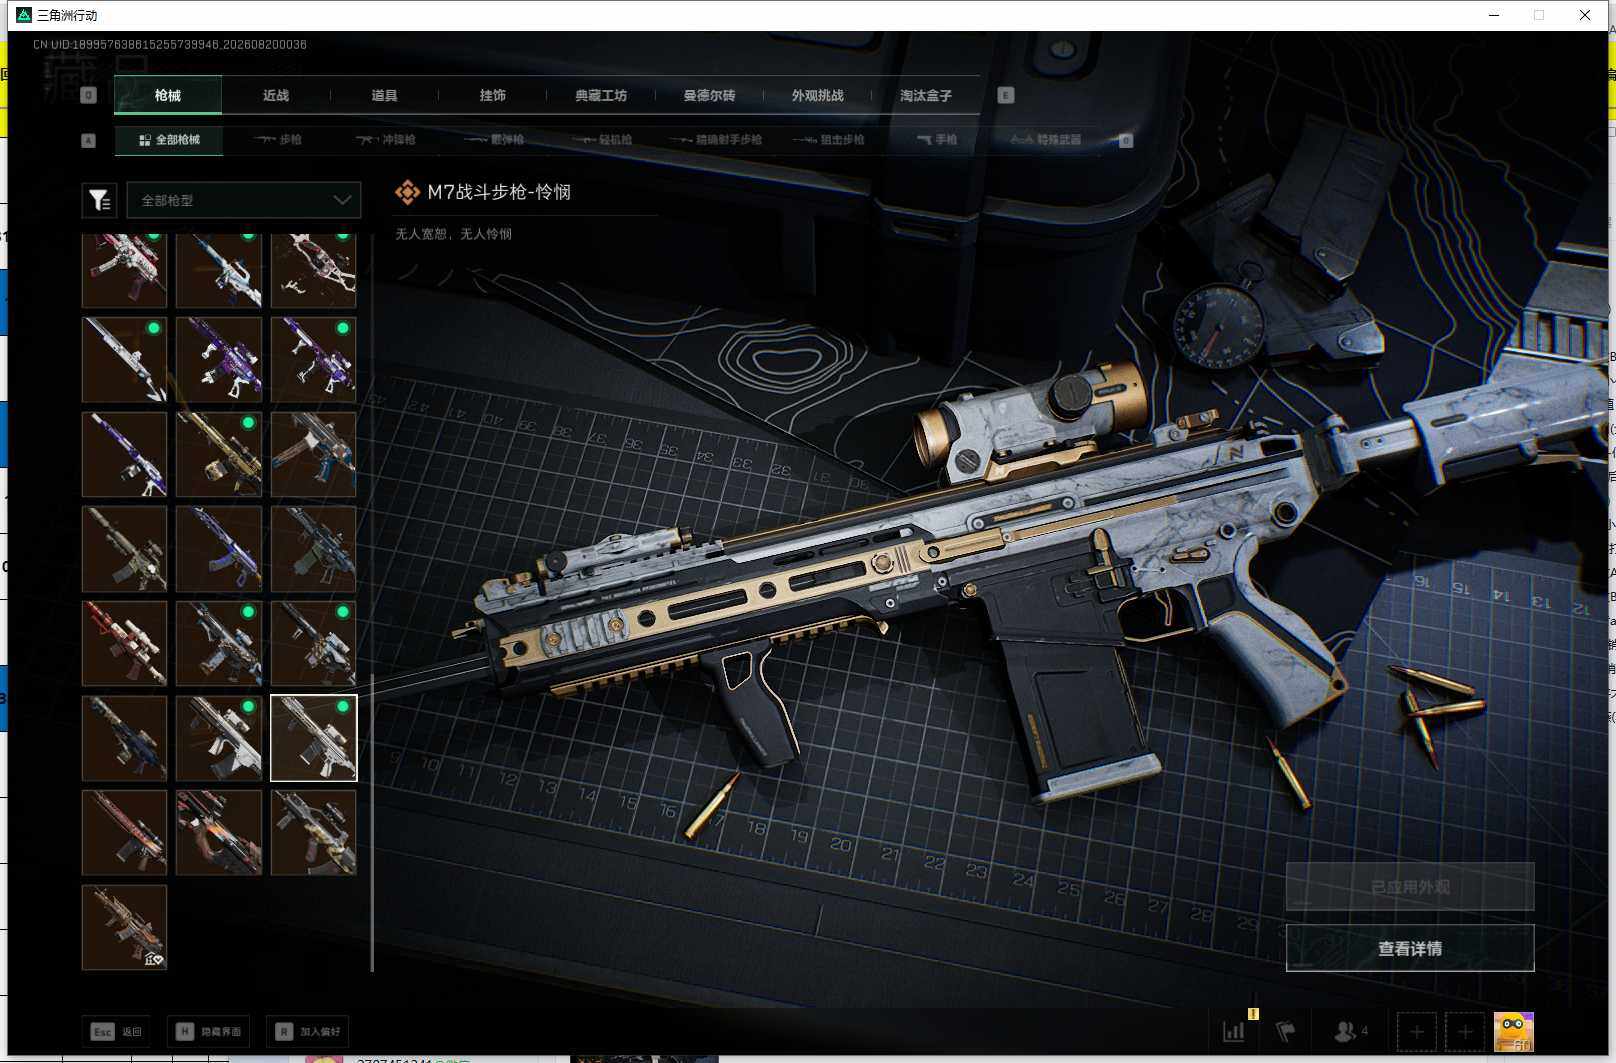Open the friends list icon showing 4
Screen dimensions: 1616x1063
point(1351,1031)
